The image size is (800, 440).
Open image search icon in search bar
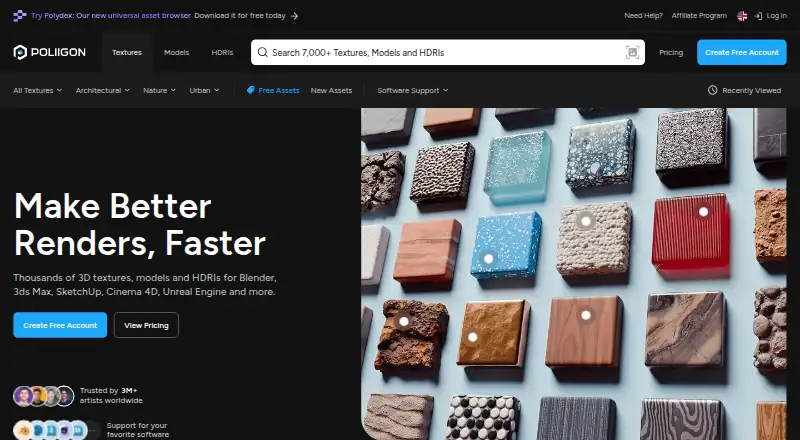tap(632, 52)
